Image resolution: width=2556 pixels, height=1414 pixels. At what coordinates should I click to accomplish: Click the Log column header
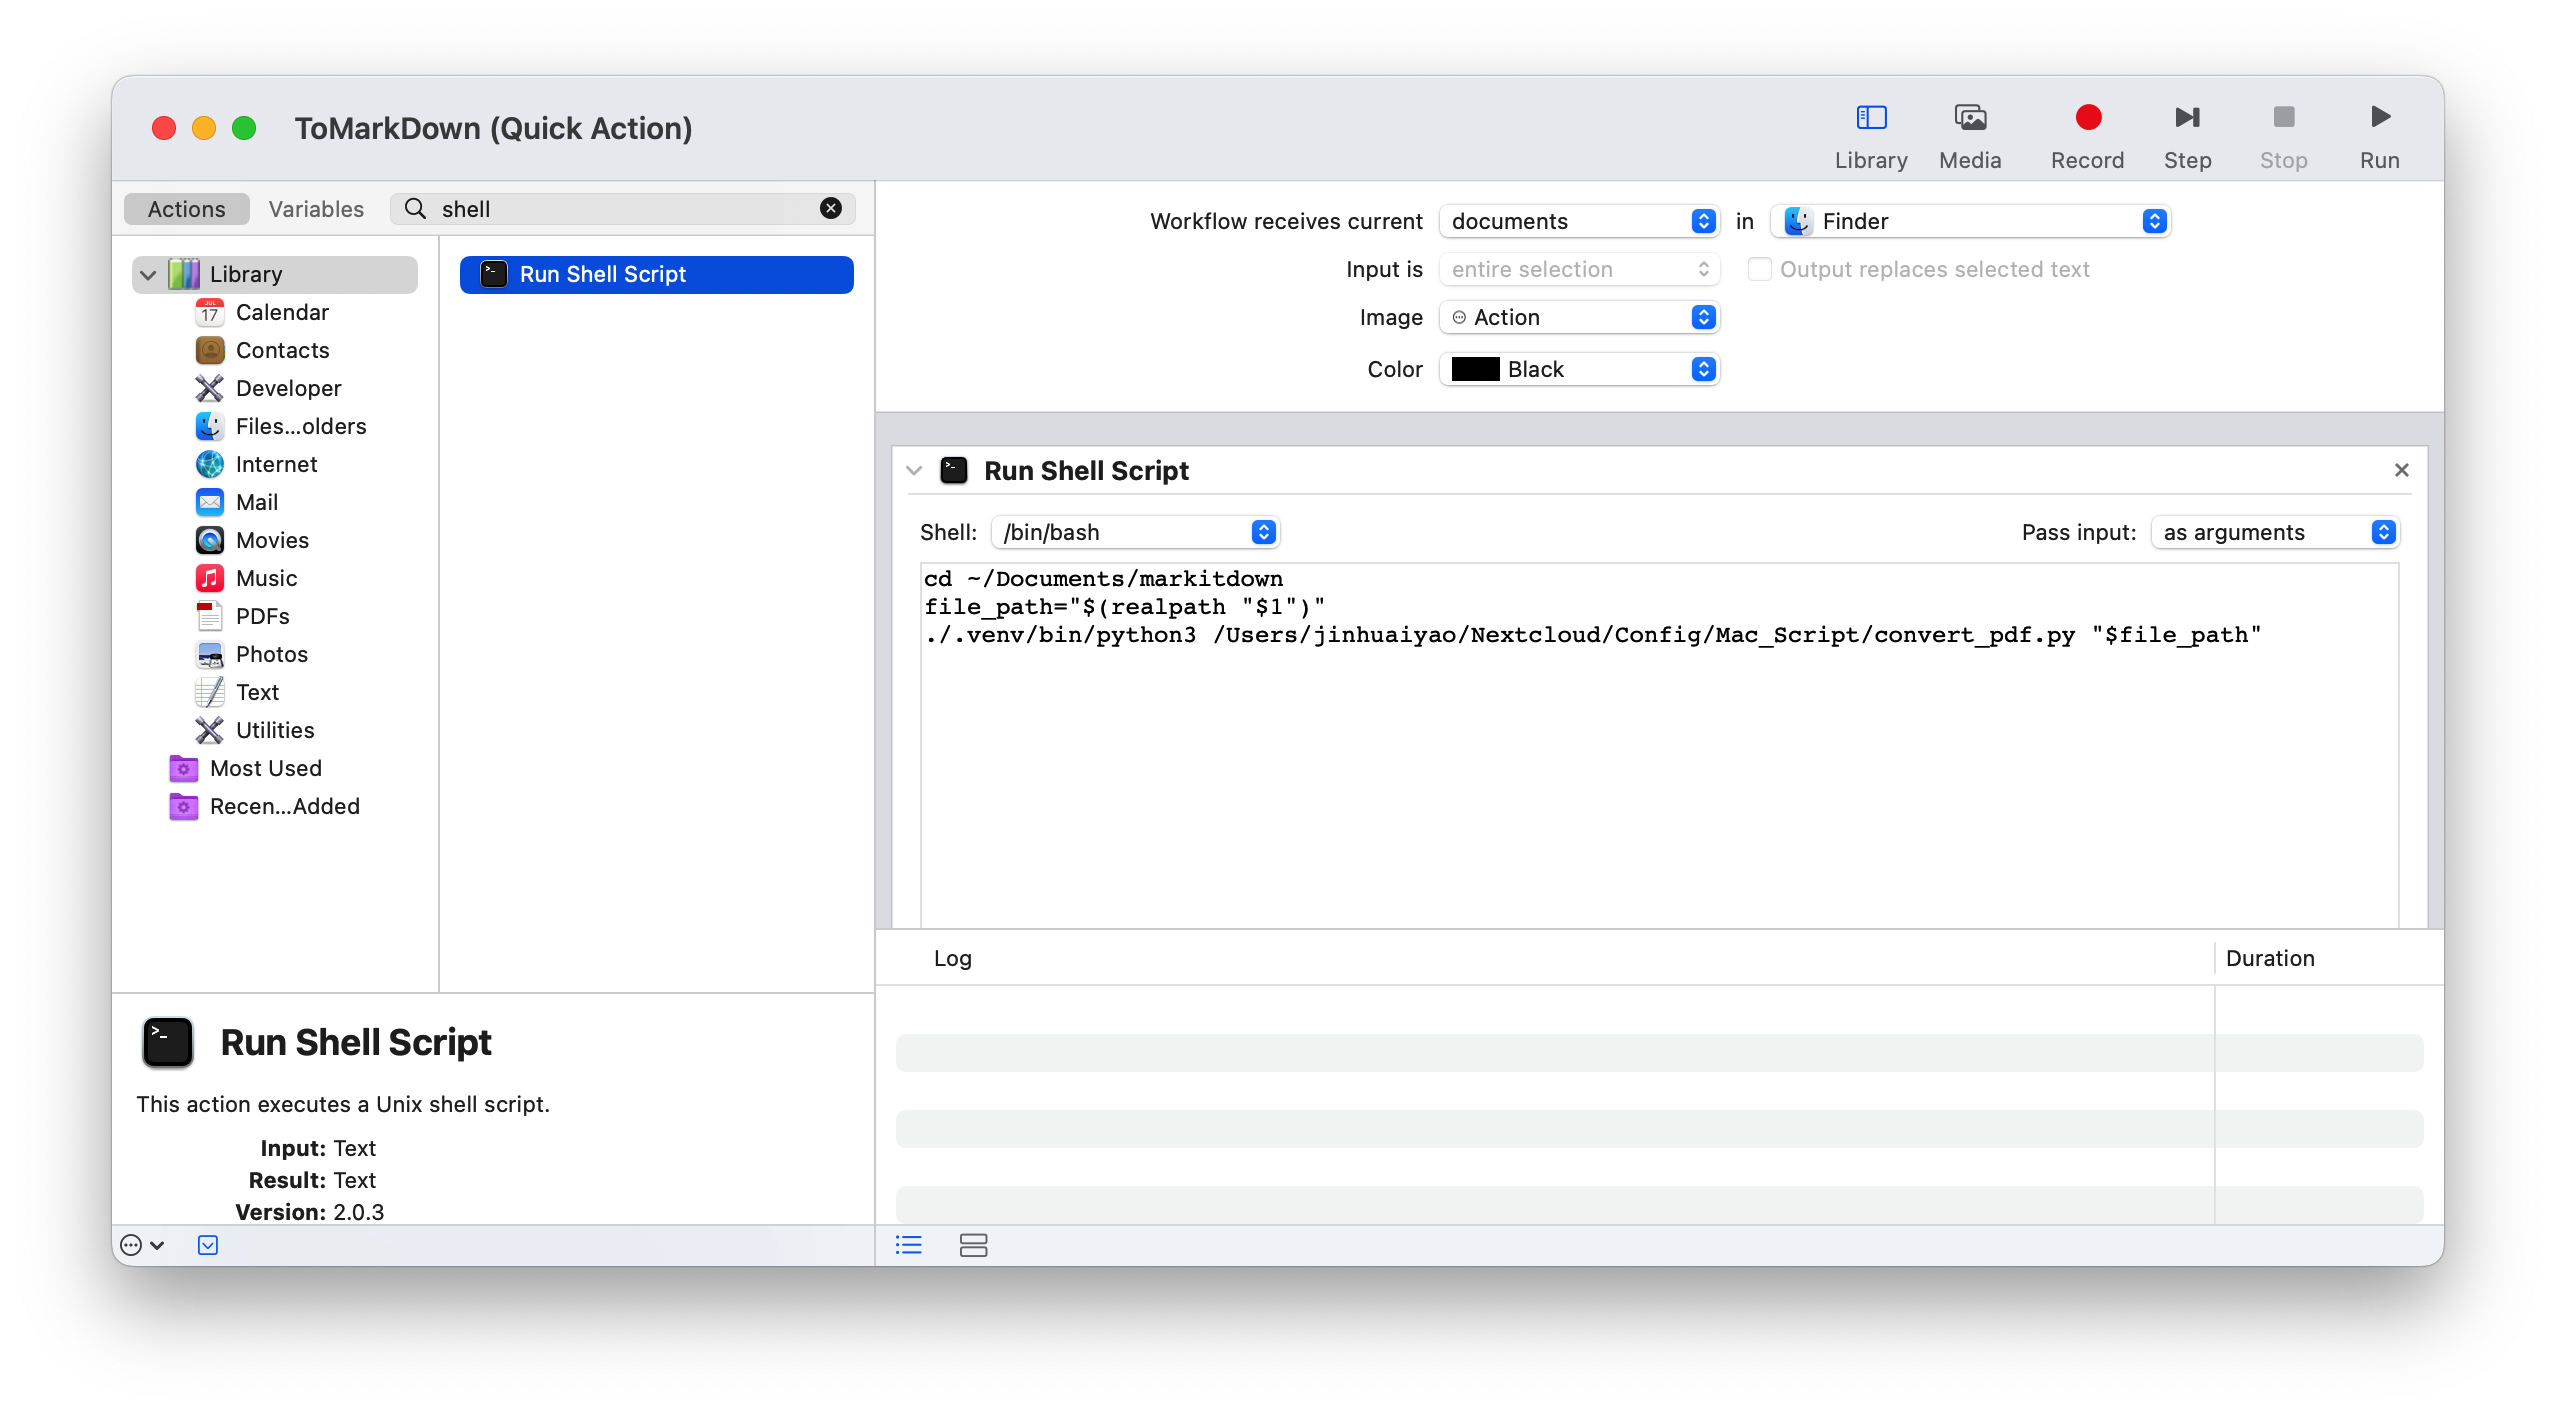[x=952, y=958]
